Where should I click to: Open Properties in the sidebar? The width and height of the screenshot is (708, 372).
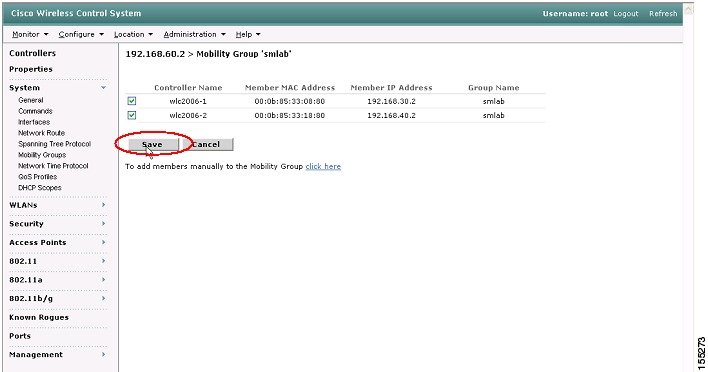tap(31, 69)
